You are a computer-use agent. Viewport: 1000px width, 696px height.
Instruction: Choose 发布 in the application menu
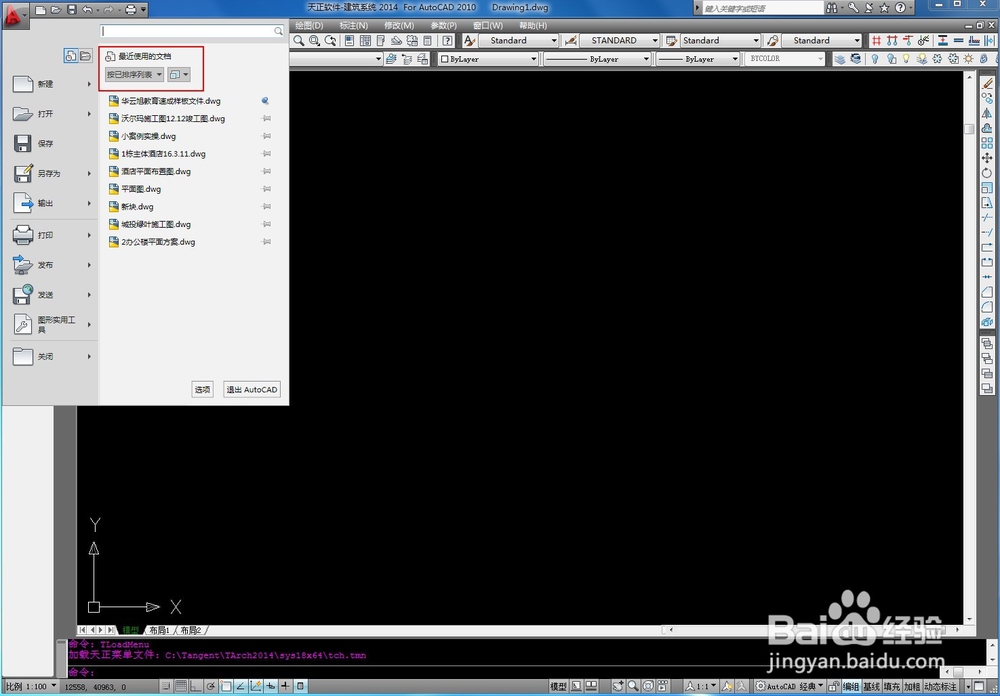pos(51,265)
